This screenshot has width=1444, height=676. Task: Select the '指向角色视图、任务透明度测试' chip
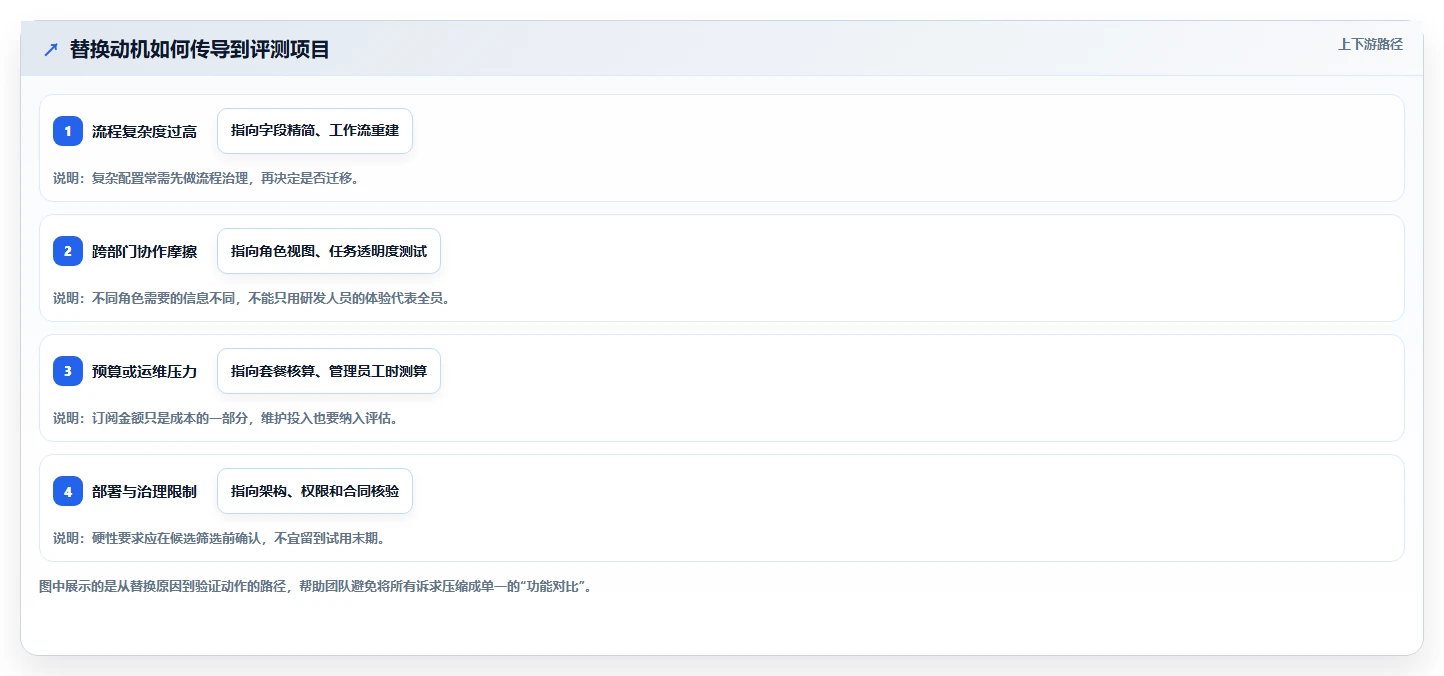click(x=329, y=251)
